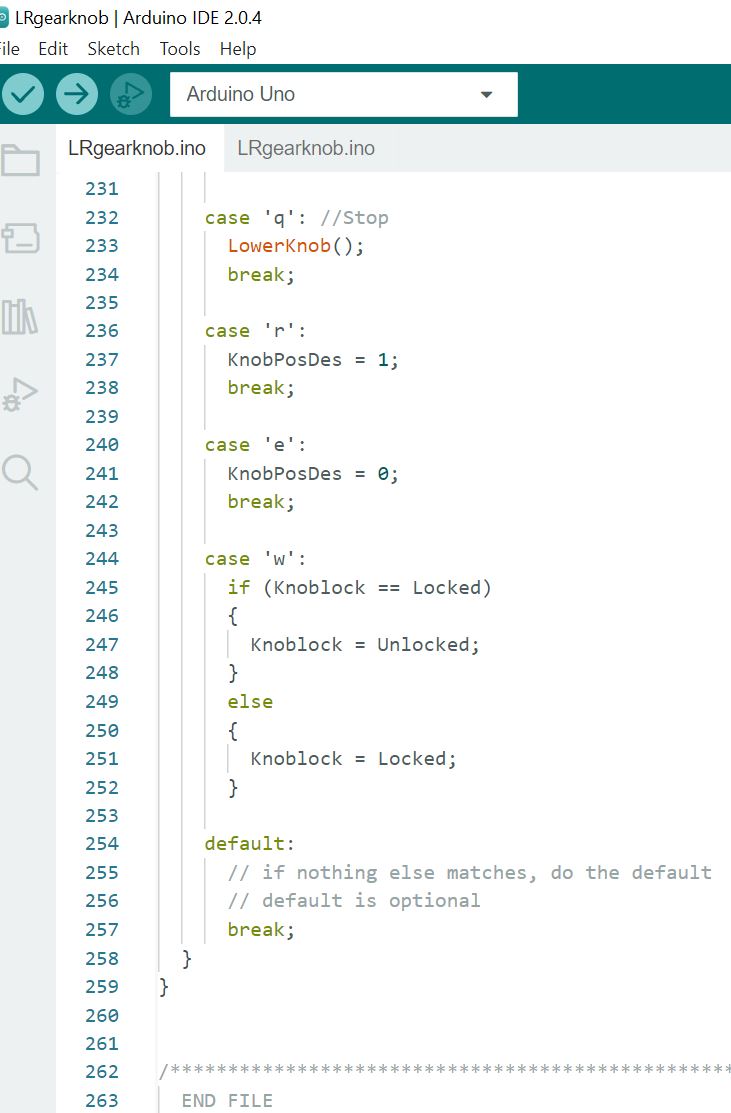Screen dimensions: 731x1113
Task: Click the Verify sketch checkmark button
Action: click(x=23, y=94)
